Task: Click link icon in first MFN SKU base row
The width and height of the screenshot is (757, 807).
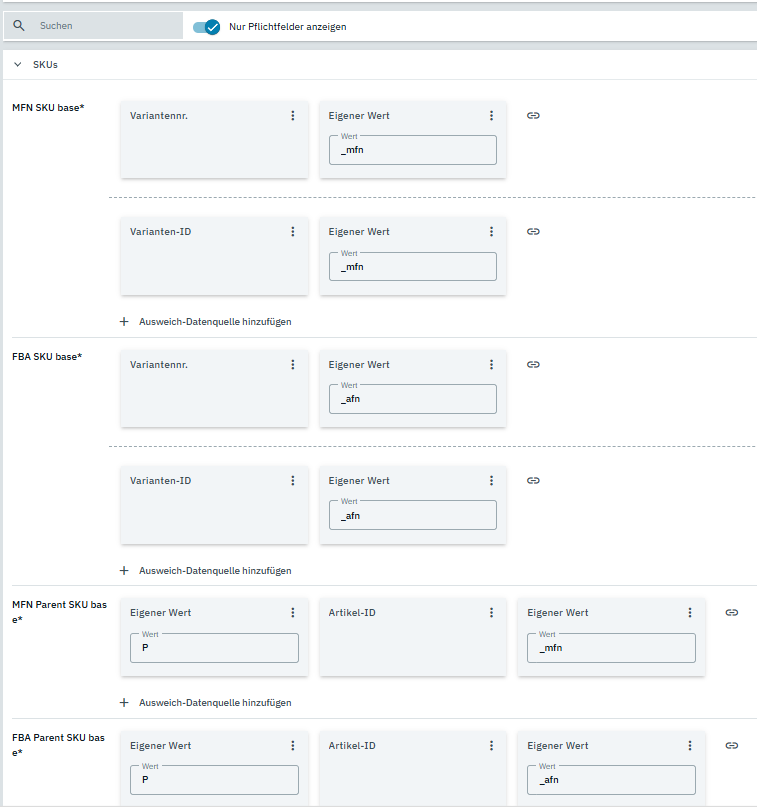Action: (533, 116)
